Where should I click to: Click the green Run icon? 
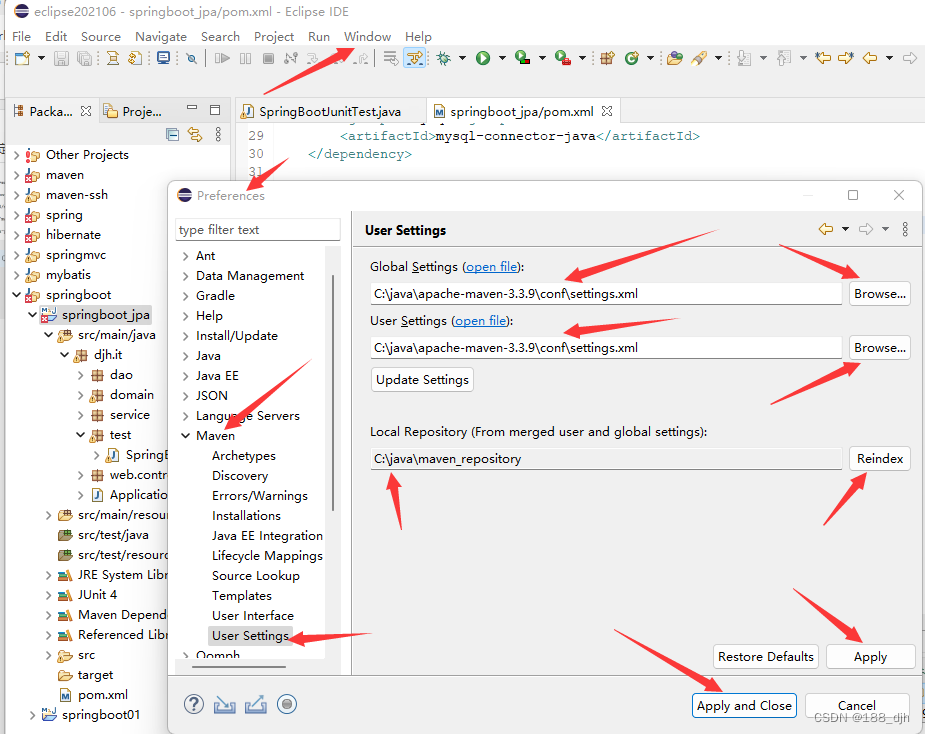483,58
